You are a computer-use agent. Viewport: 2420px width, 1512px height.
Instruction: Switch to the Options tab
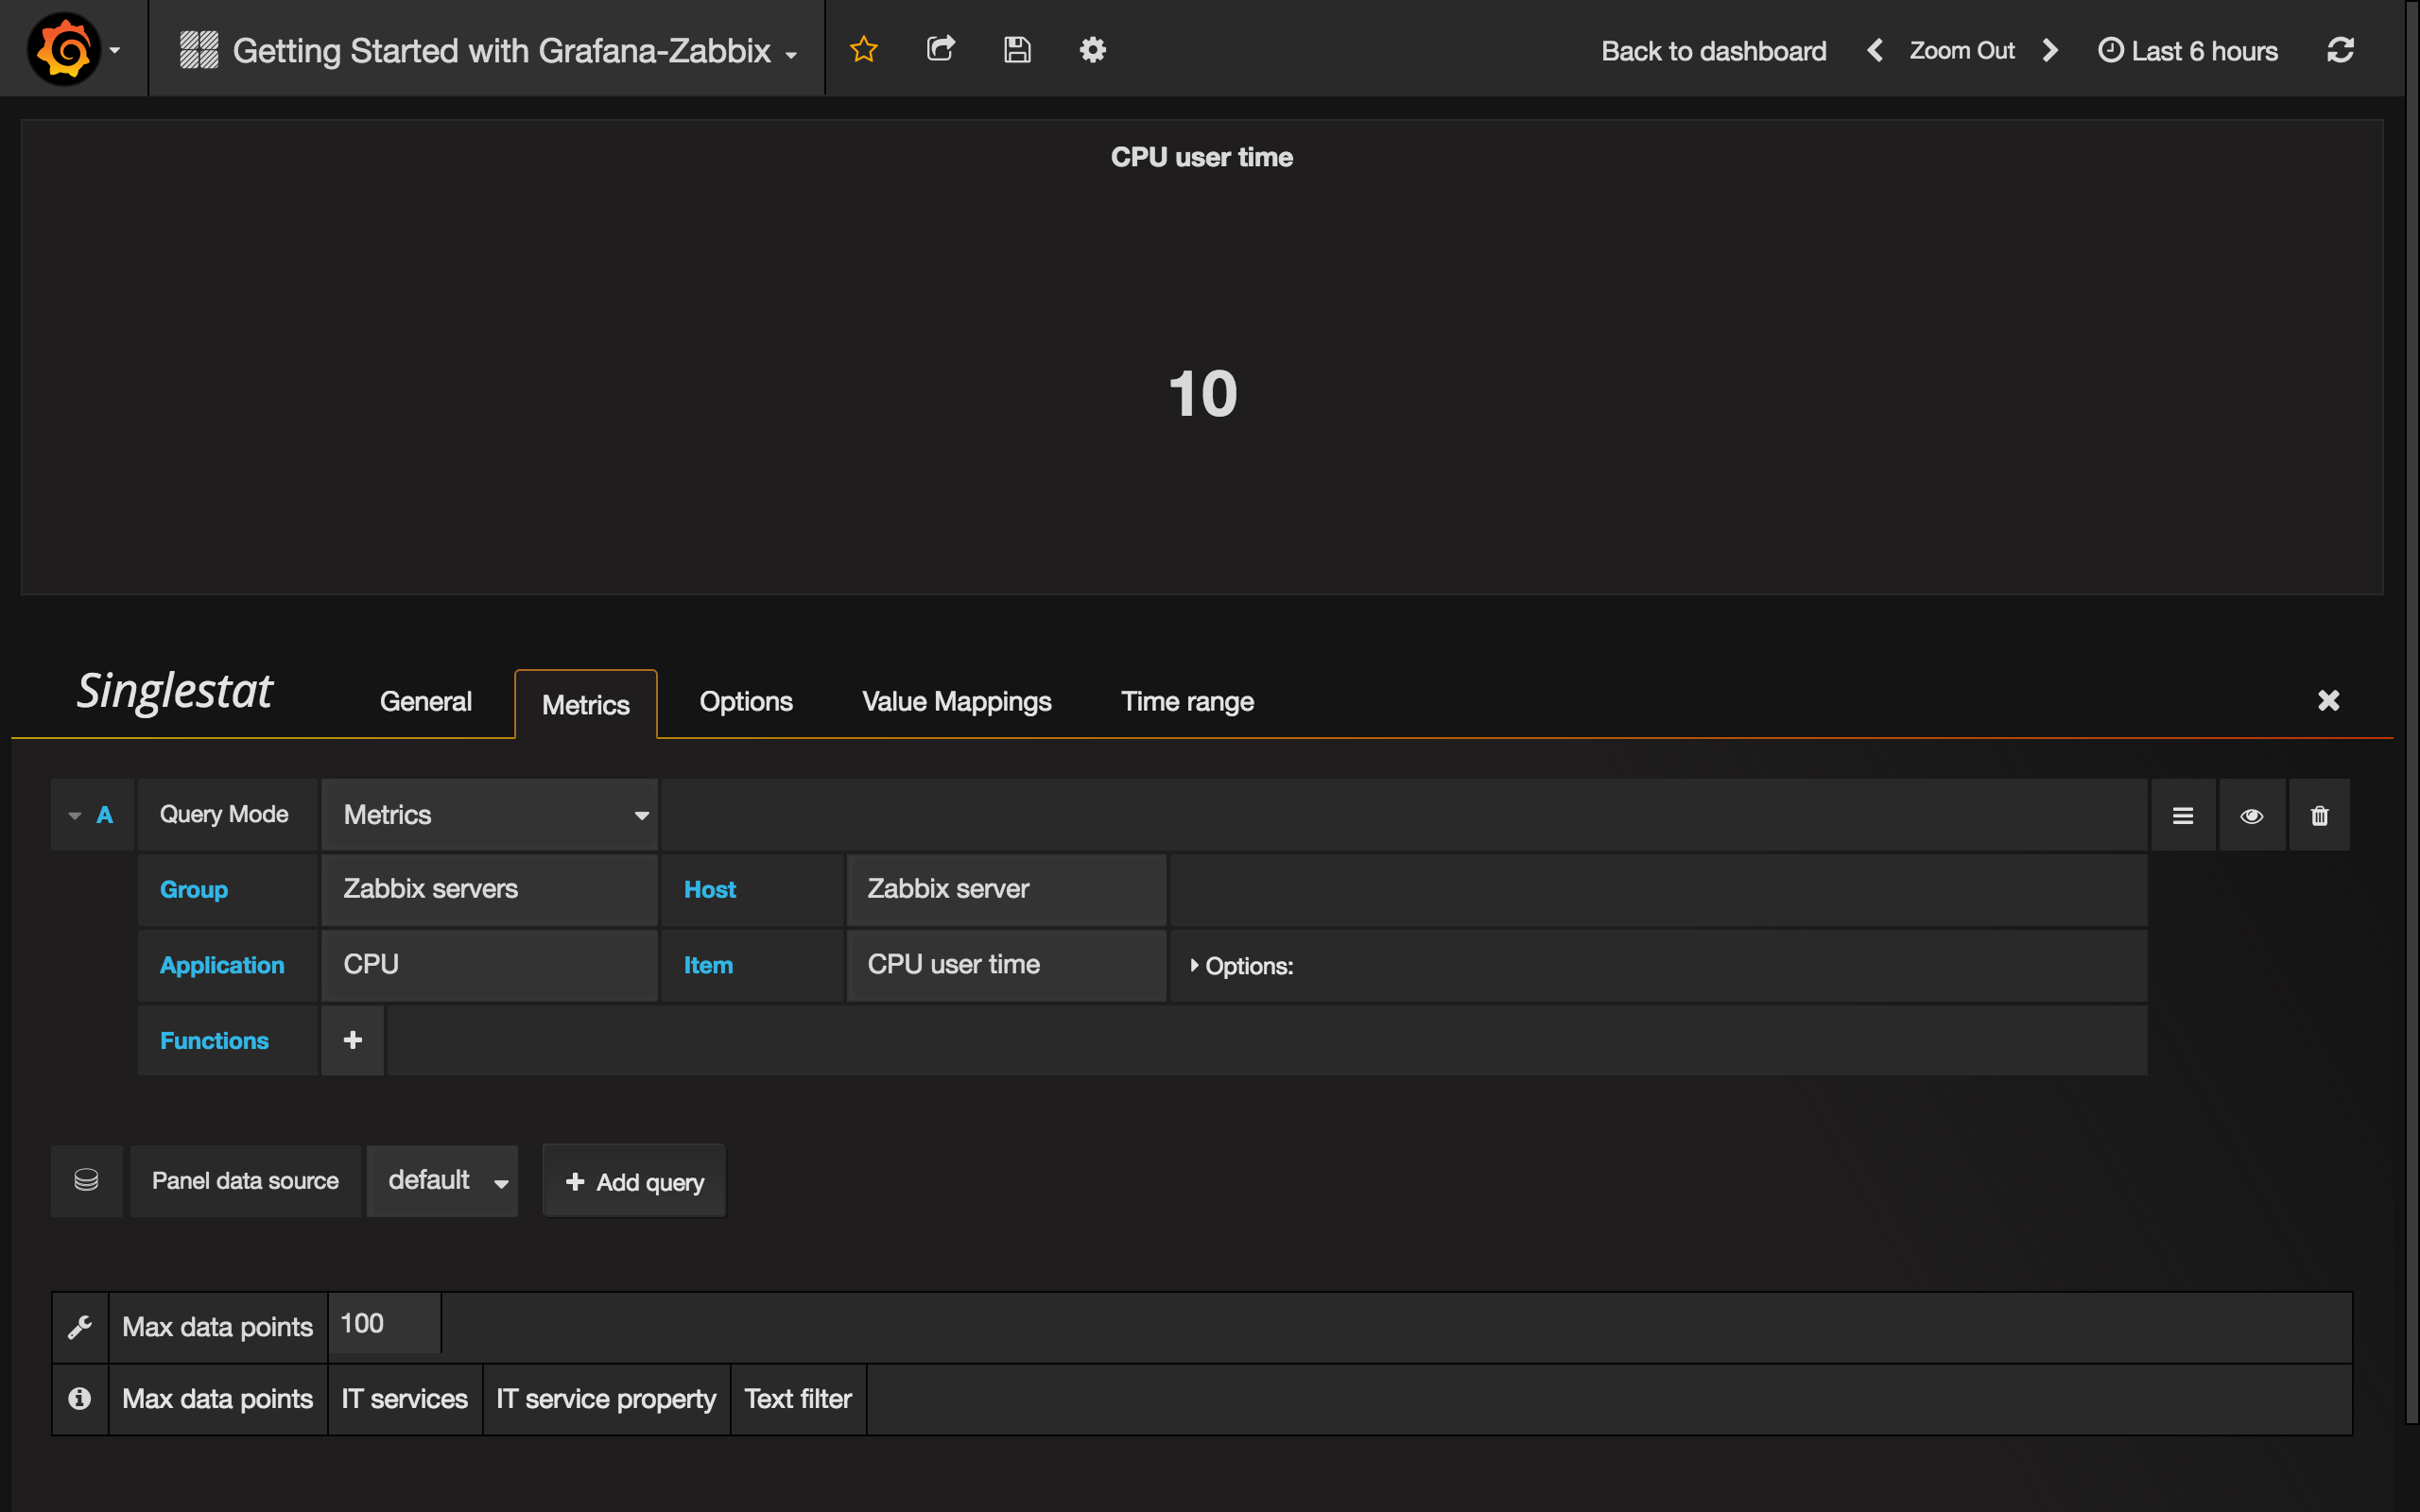point(745,702)
